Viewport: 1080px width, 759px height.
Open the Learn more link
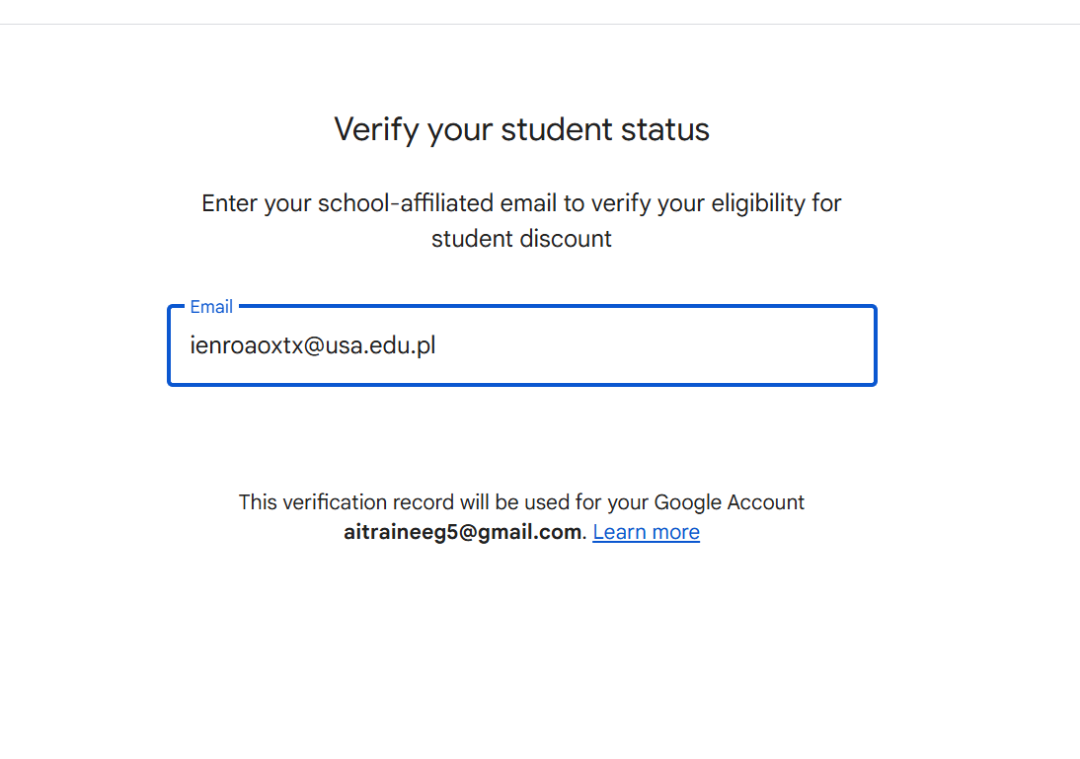646,532
